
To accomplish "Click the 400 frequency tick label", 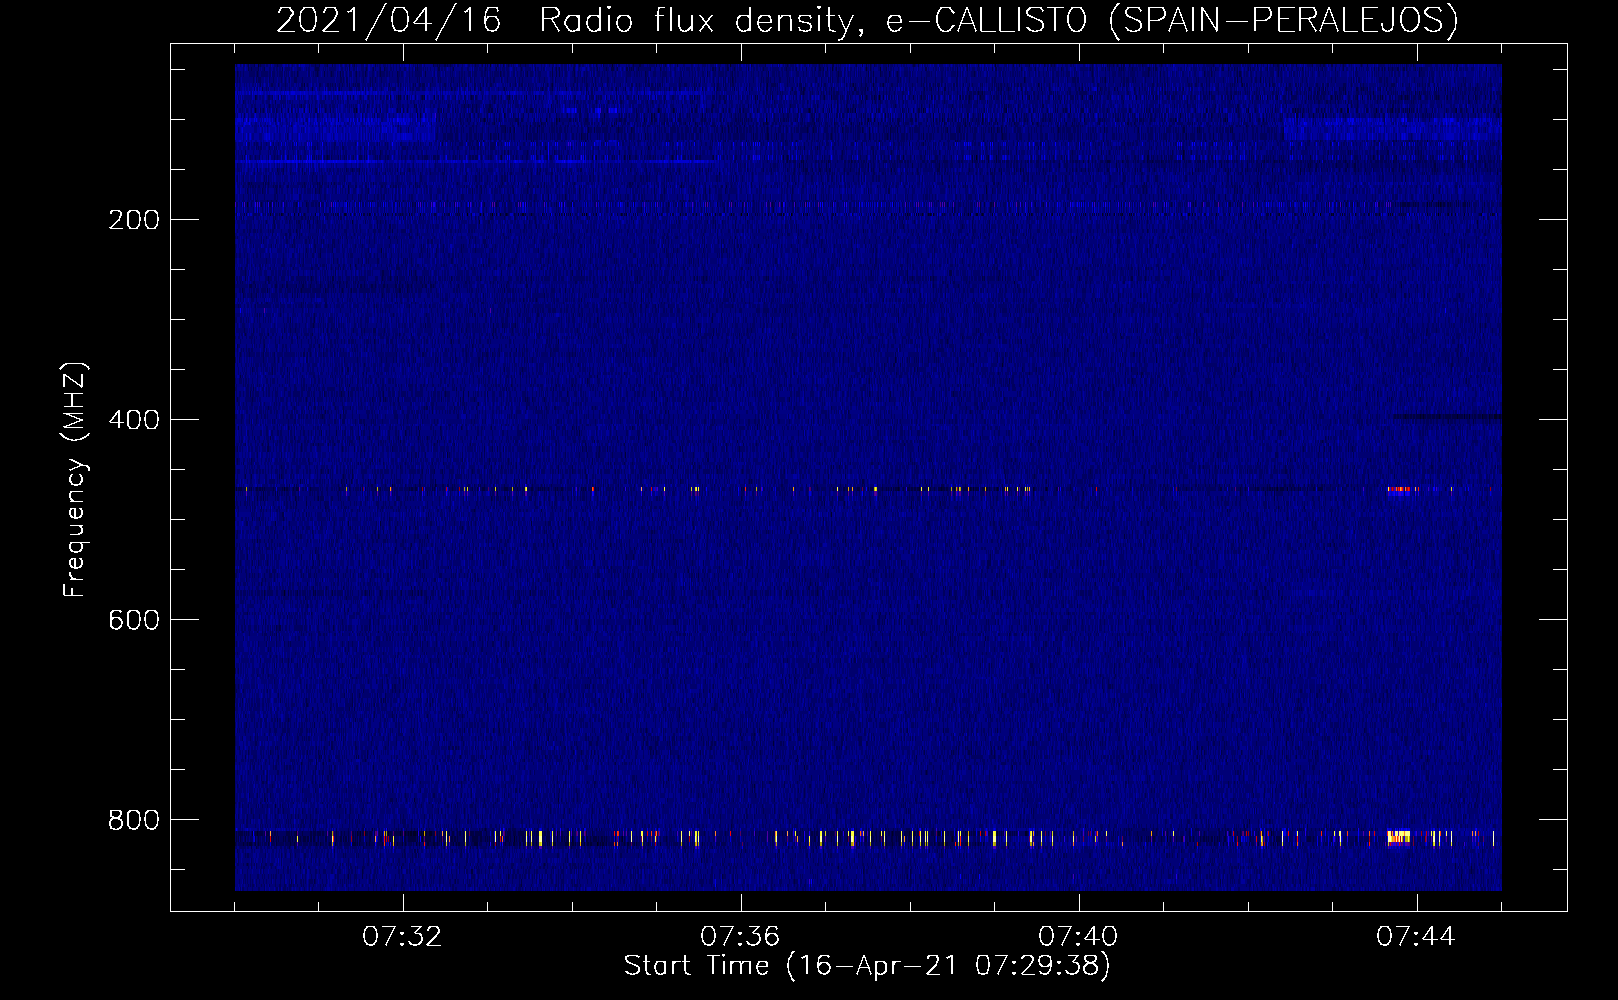I will click(133, 420).
